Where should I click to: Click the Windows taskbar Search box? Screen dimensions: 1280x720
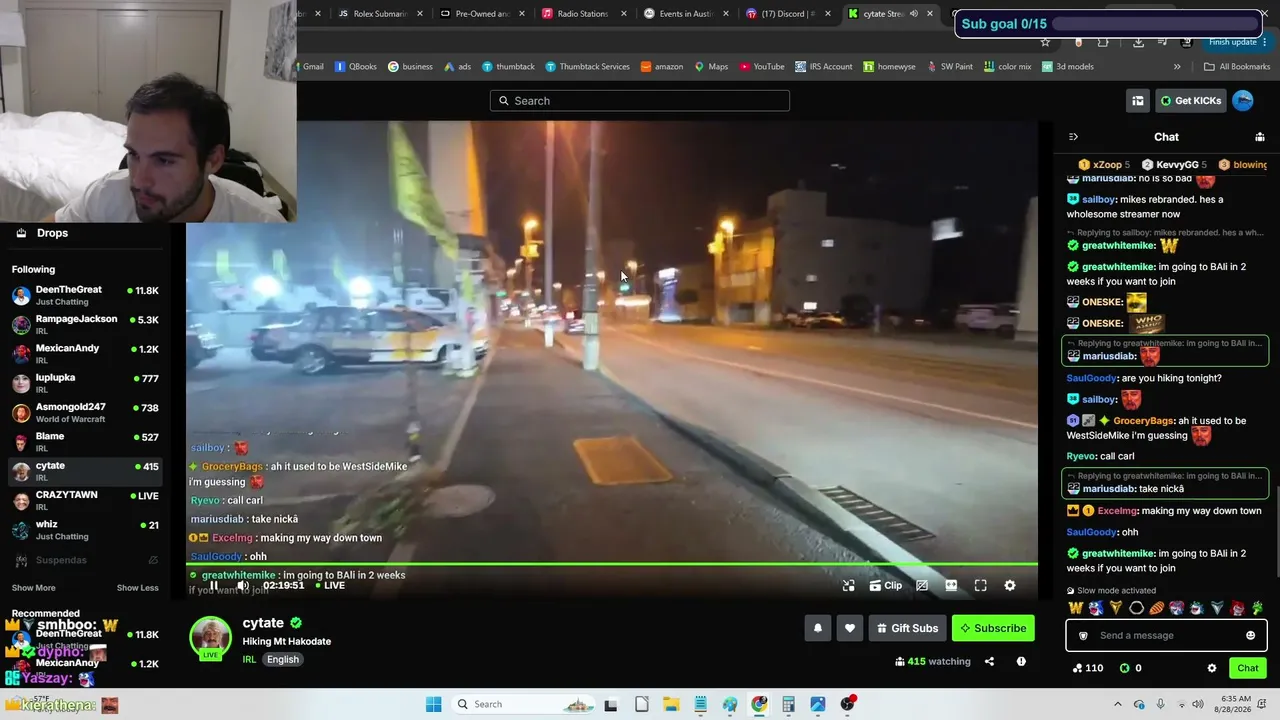522,704
